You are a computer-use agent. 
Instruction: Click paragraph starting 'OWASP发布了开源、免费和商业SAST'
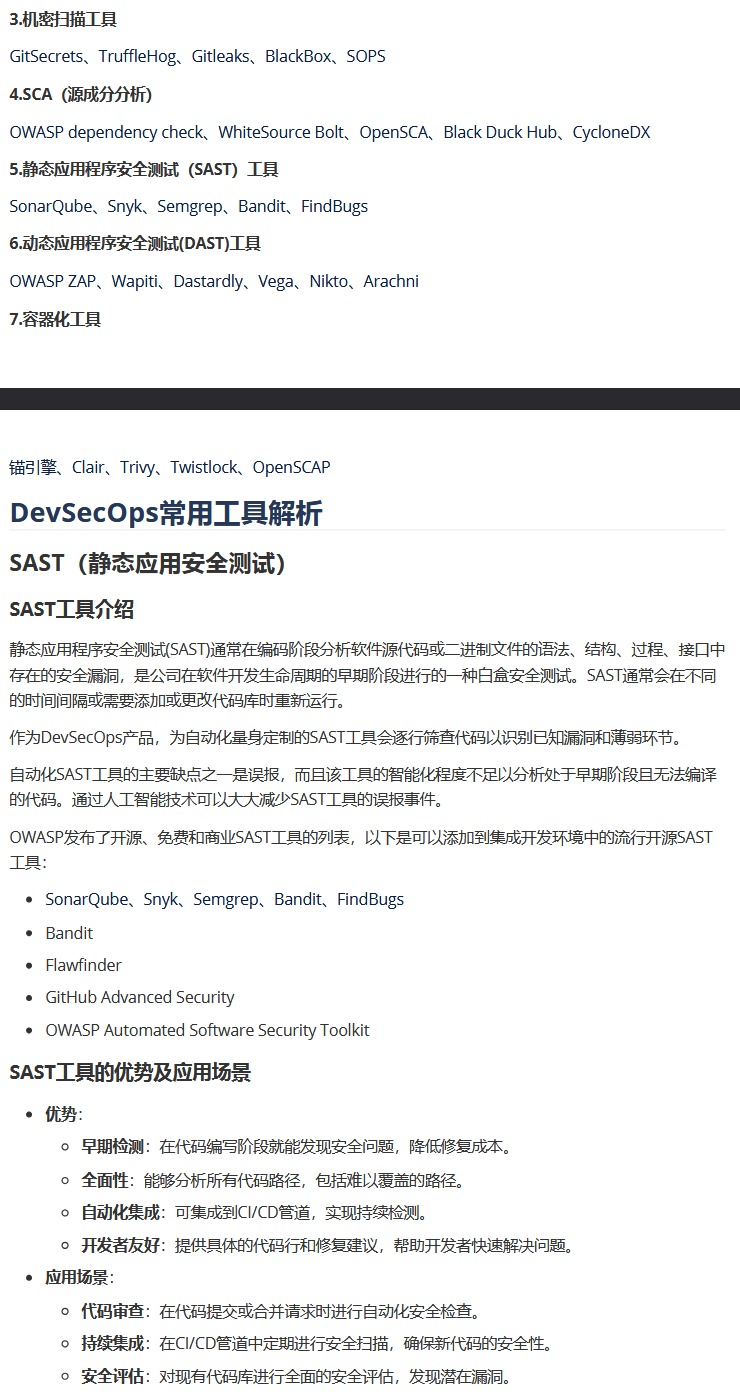click(x=361, y=848)
